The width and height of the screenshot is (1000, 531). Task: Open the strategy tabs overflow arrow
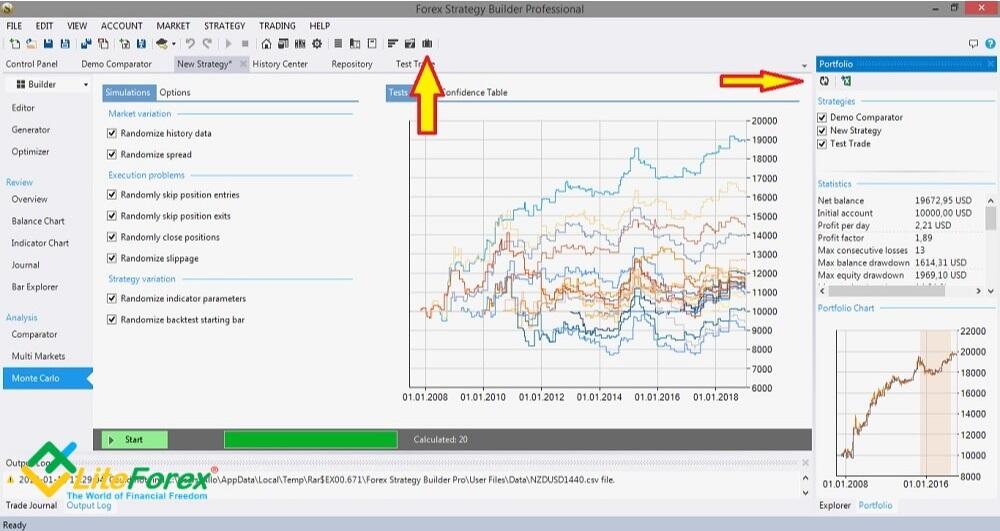pos(804,66)
